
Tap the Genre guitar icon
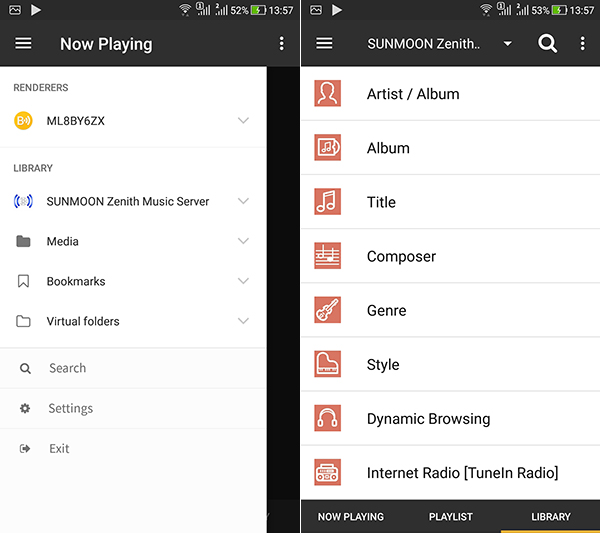pos(328,310)
